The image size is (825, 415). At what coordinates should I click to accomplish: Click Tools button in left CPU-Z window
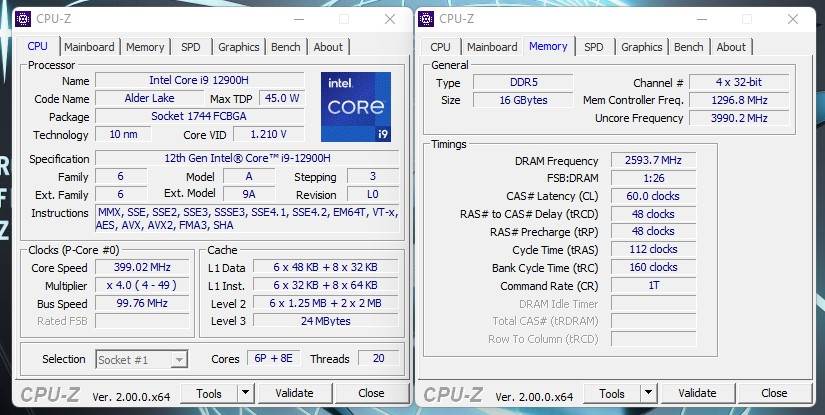pos(209,393)
